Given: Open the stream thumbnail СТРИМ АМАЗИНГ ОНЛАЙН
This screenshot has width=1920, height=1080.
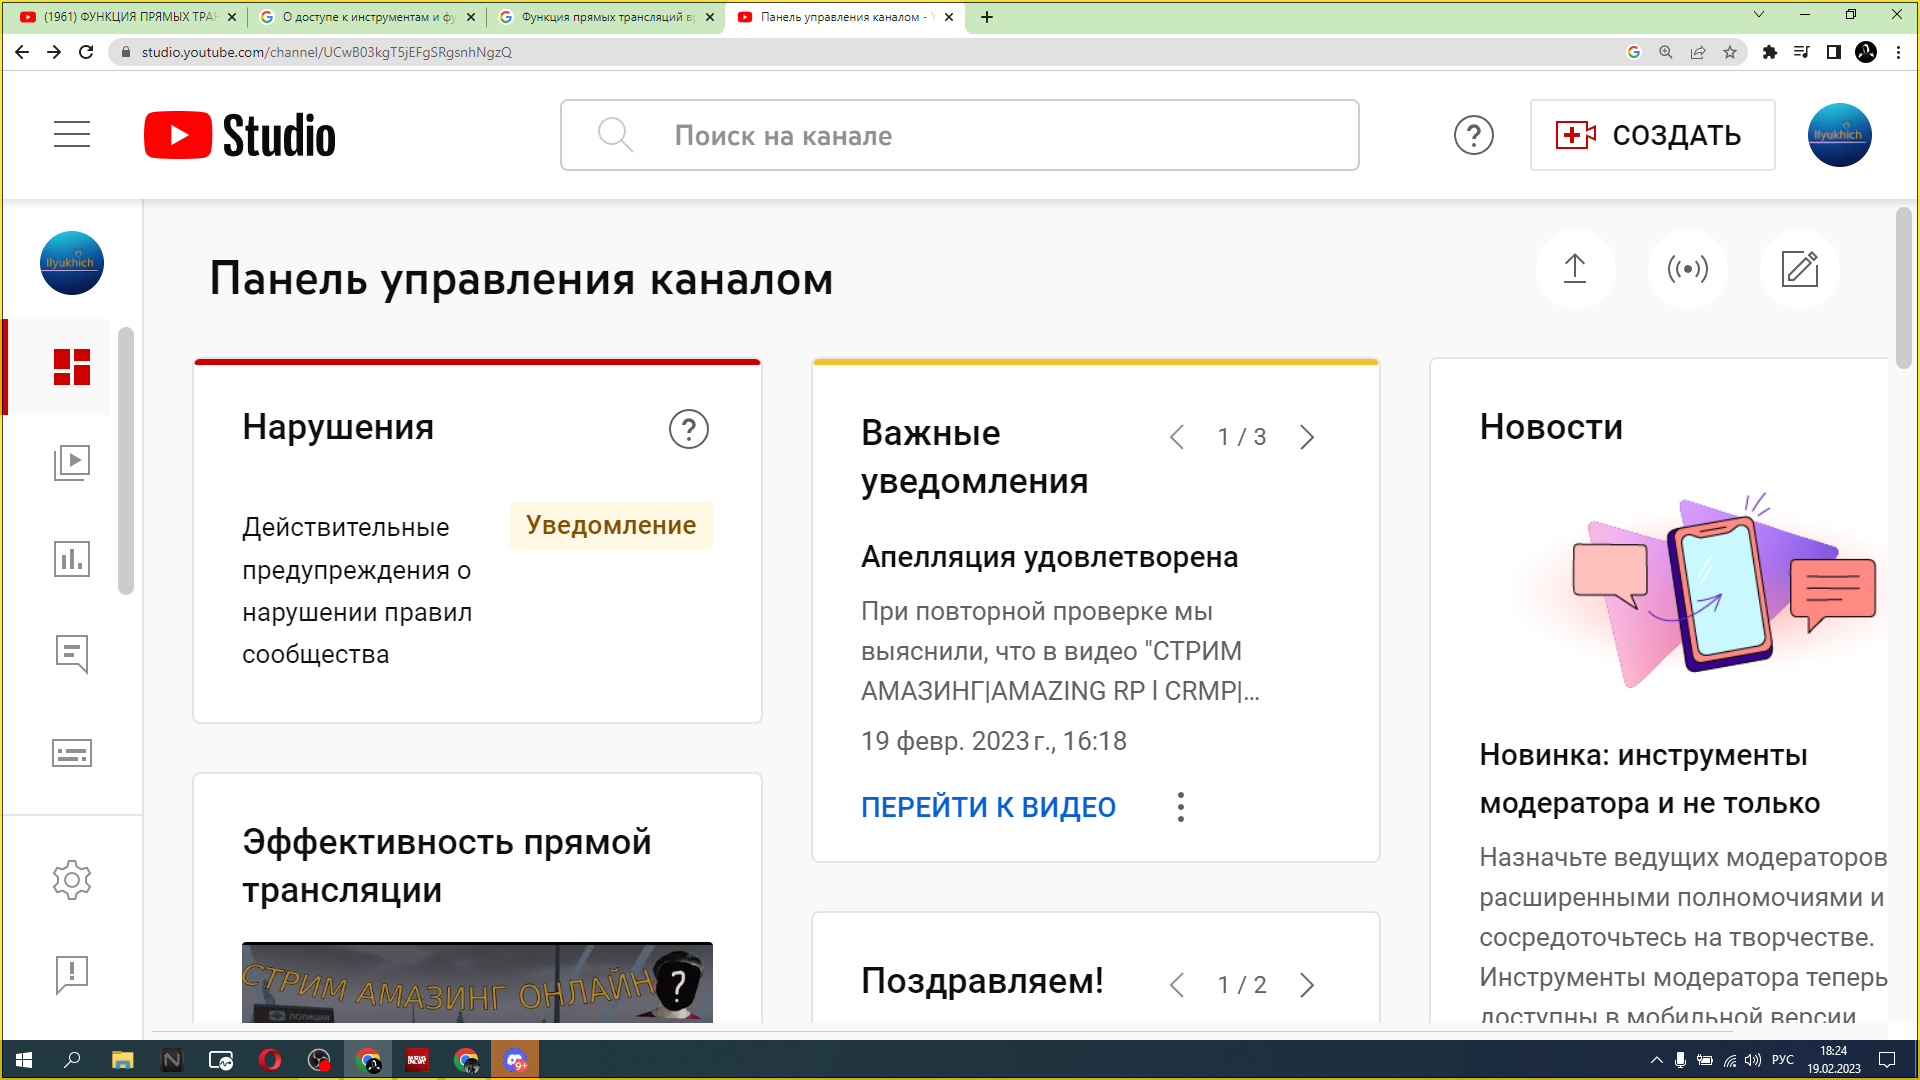Looking at the screenshot, I should 477,982.
